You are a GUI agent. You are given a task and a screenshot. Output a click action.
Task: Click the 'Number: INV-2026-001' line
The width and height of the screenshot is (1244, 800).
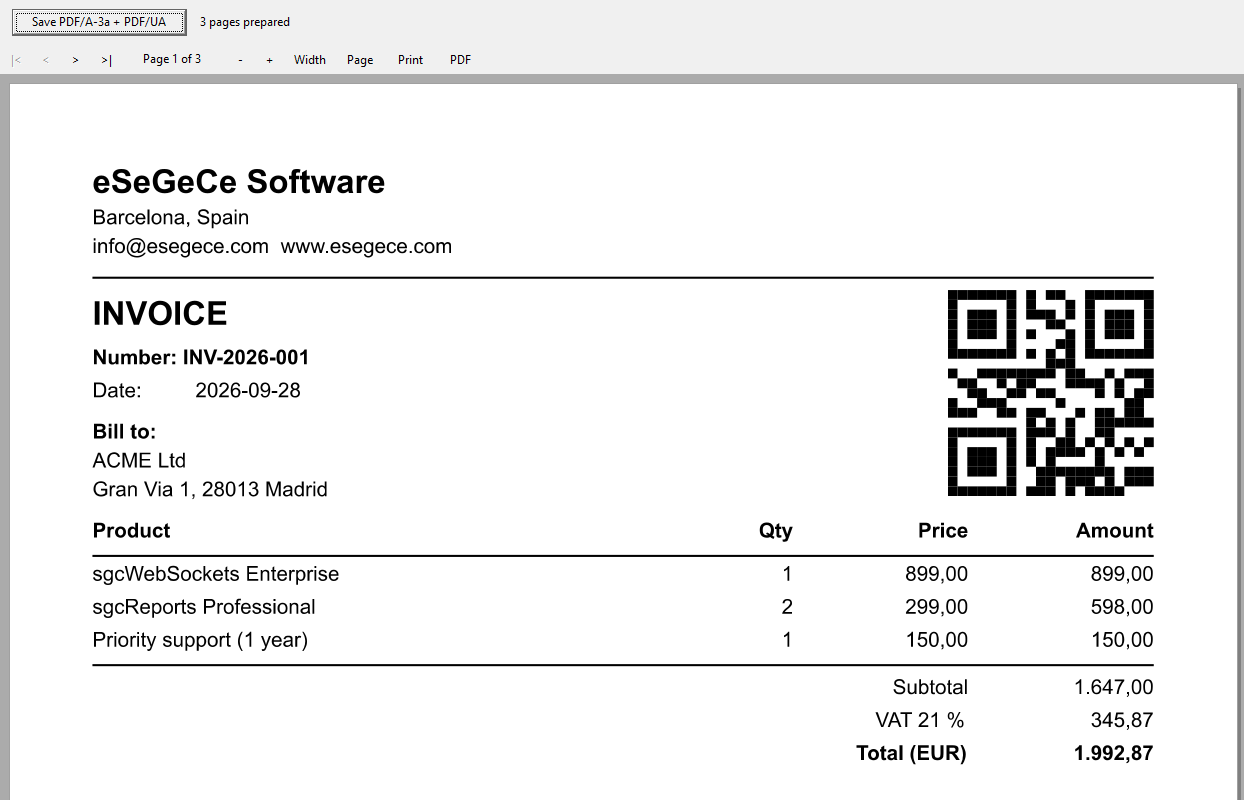pyautogui.click(x=201, y=357)
